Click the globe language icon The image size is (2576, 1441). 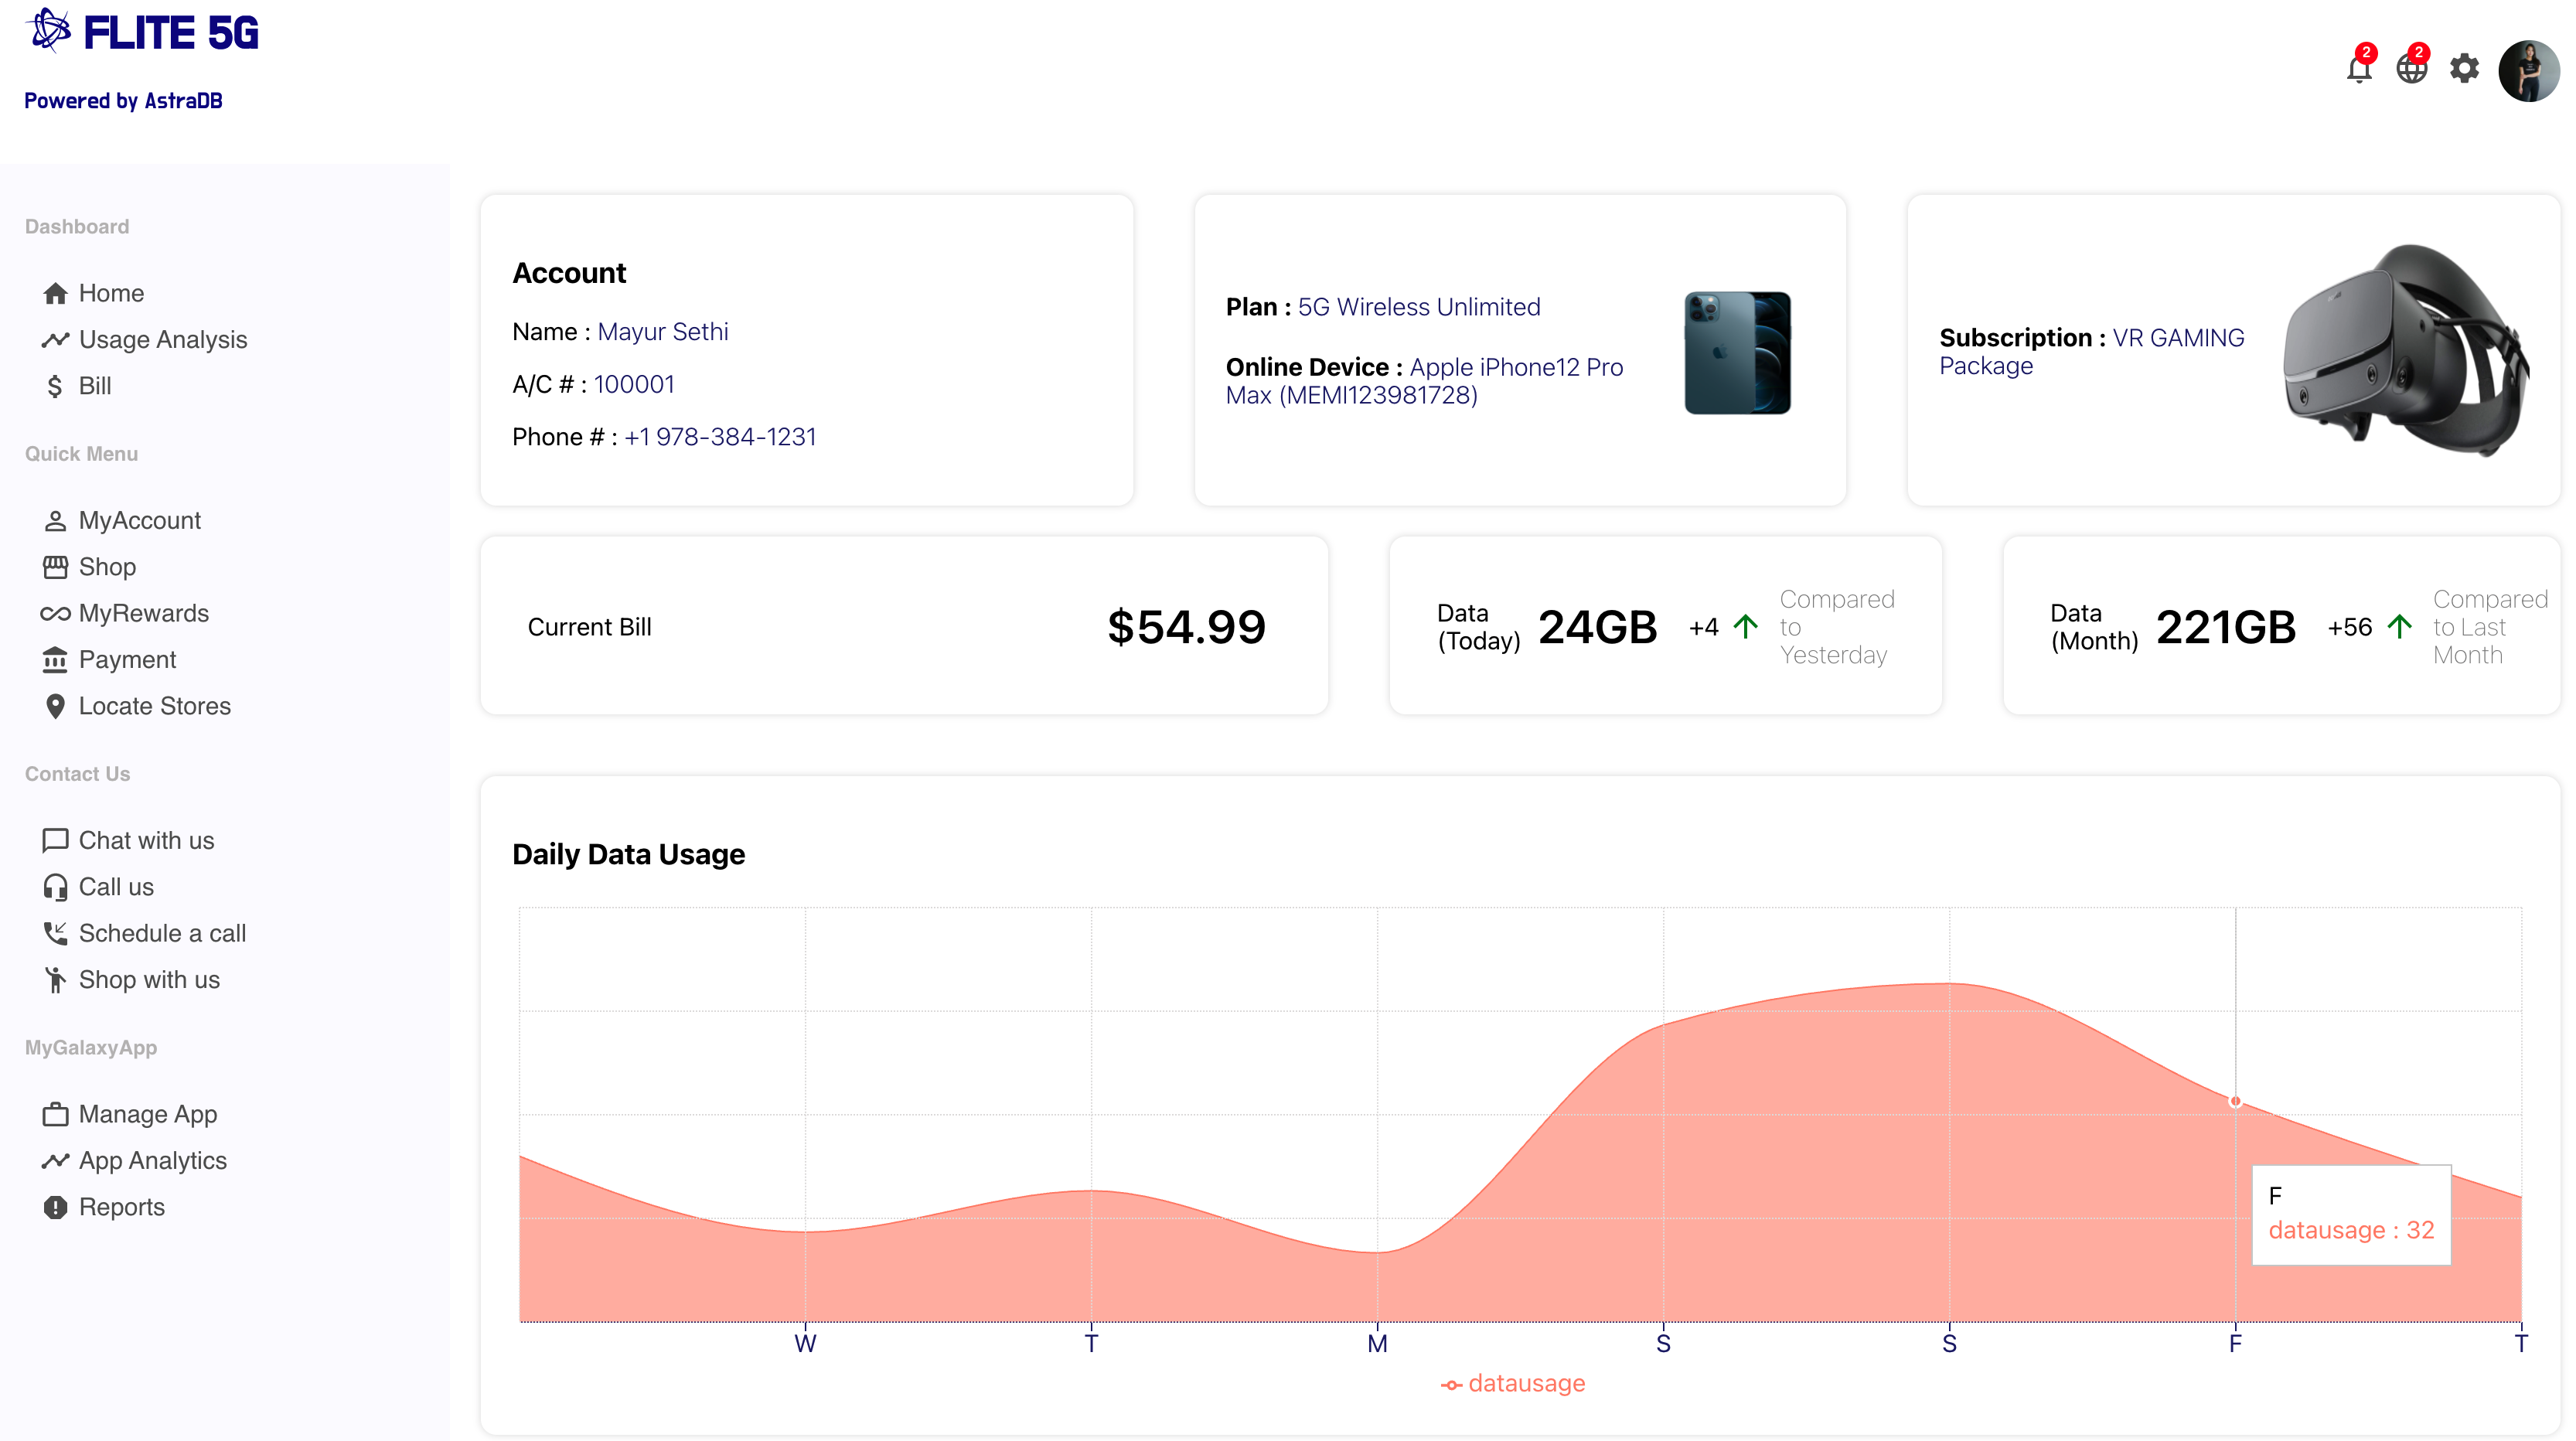point(2411,69)
